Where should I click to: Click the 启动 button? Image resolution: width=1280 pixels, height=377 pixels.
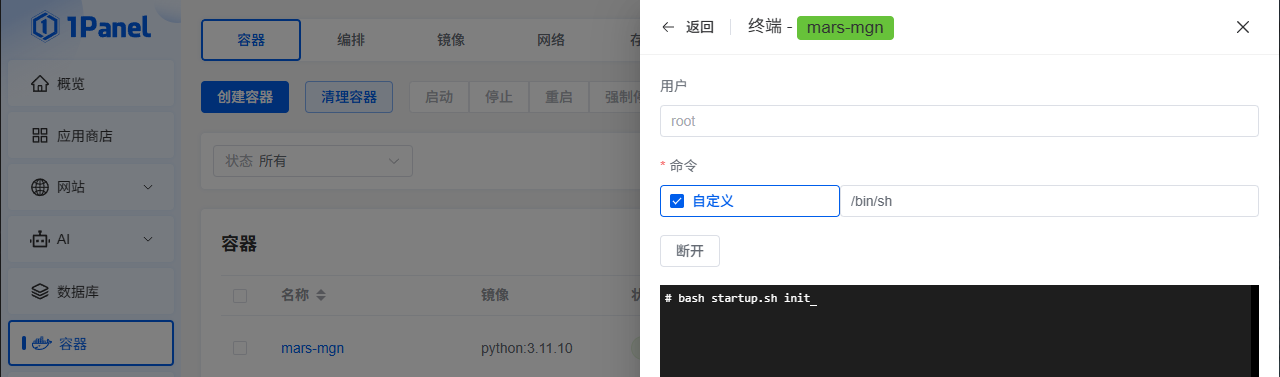click(x=439, y=97)
